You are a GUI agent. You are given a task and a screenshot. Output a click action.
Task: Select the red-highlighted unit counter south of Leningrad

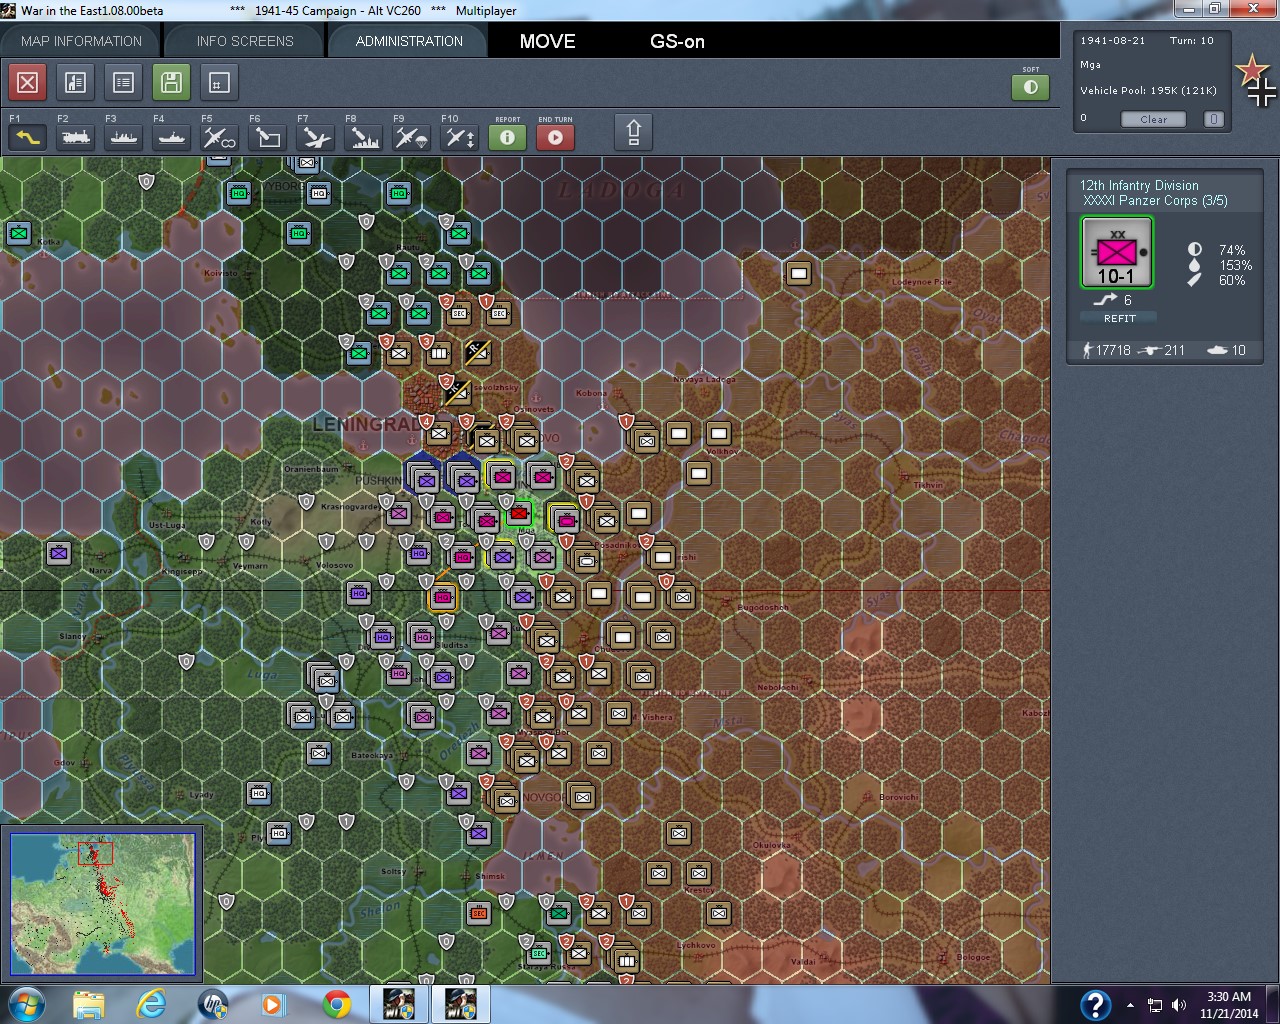(518, 515)
